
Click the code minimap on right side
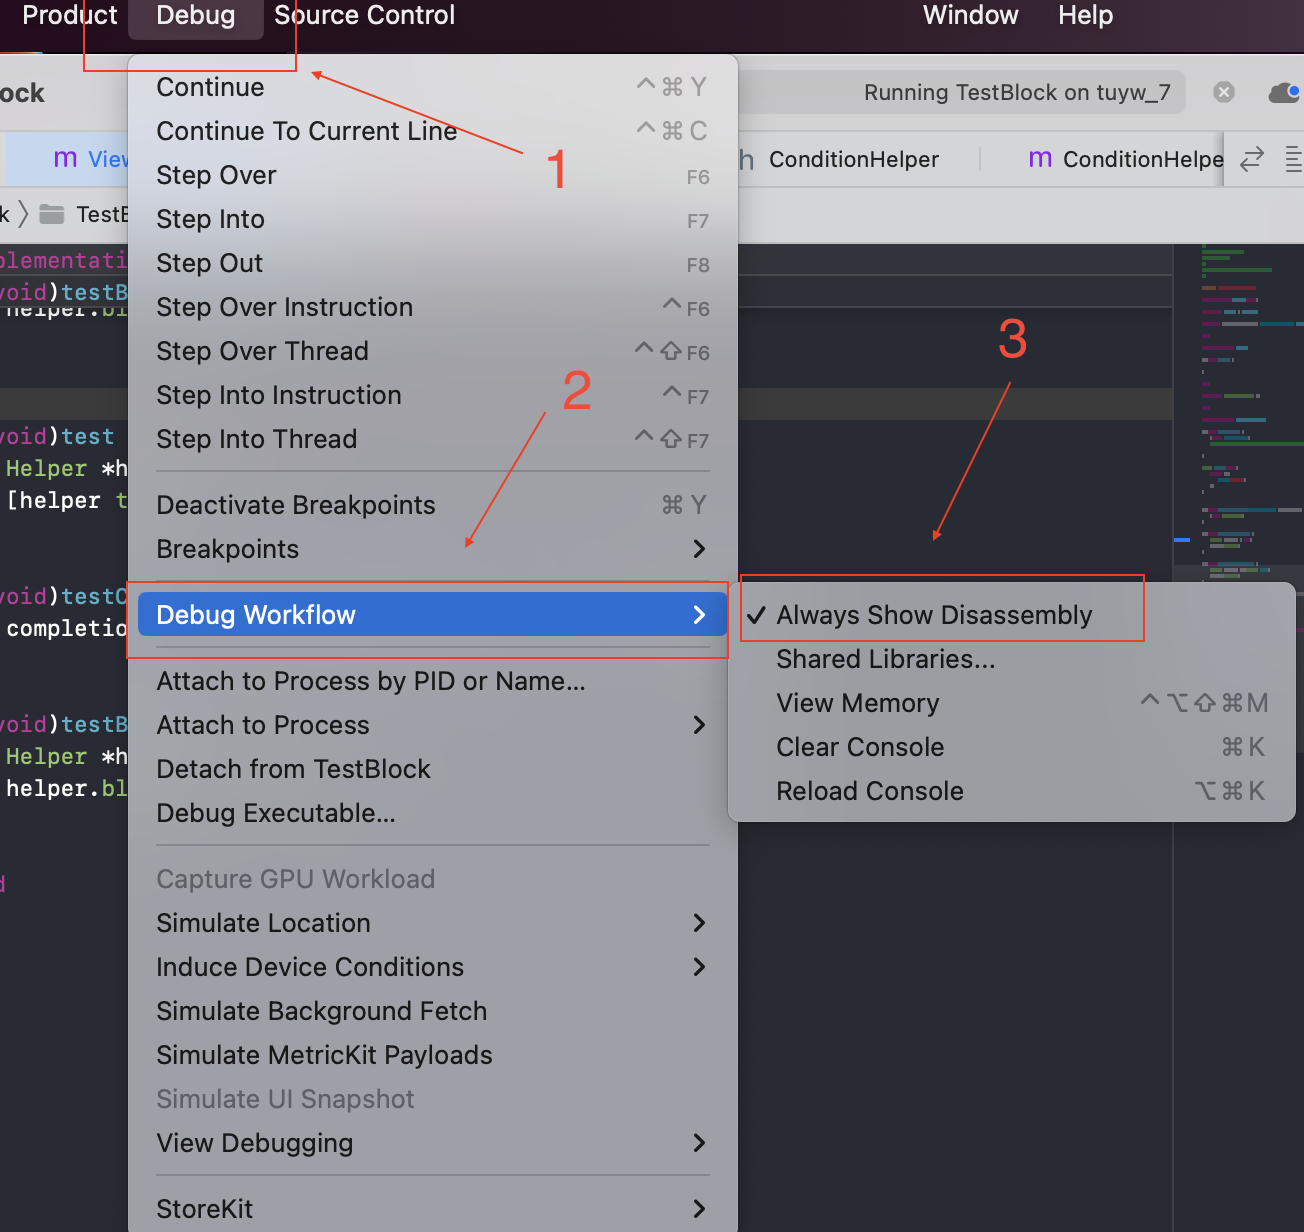1240,400
